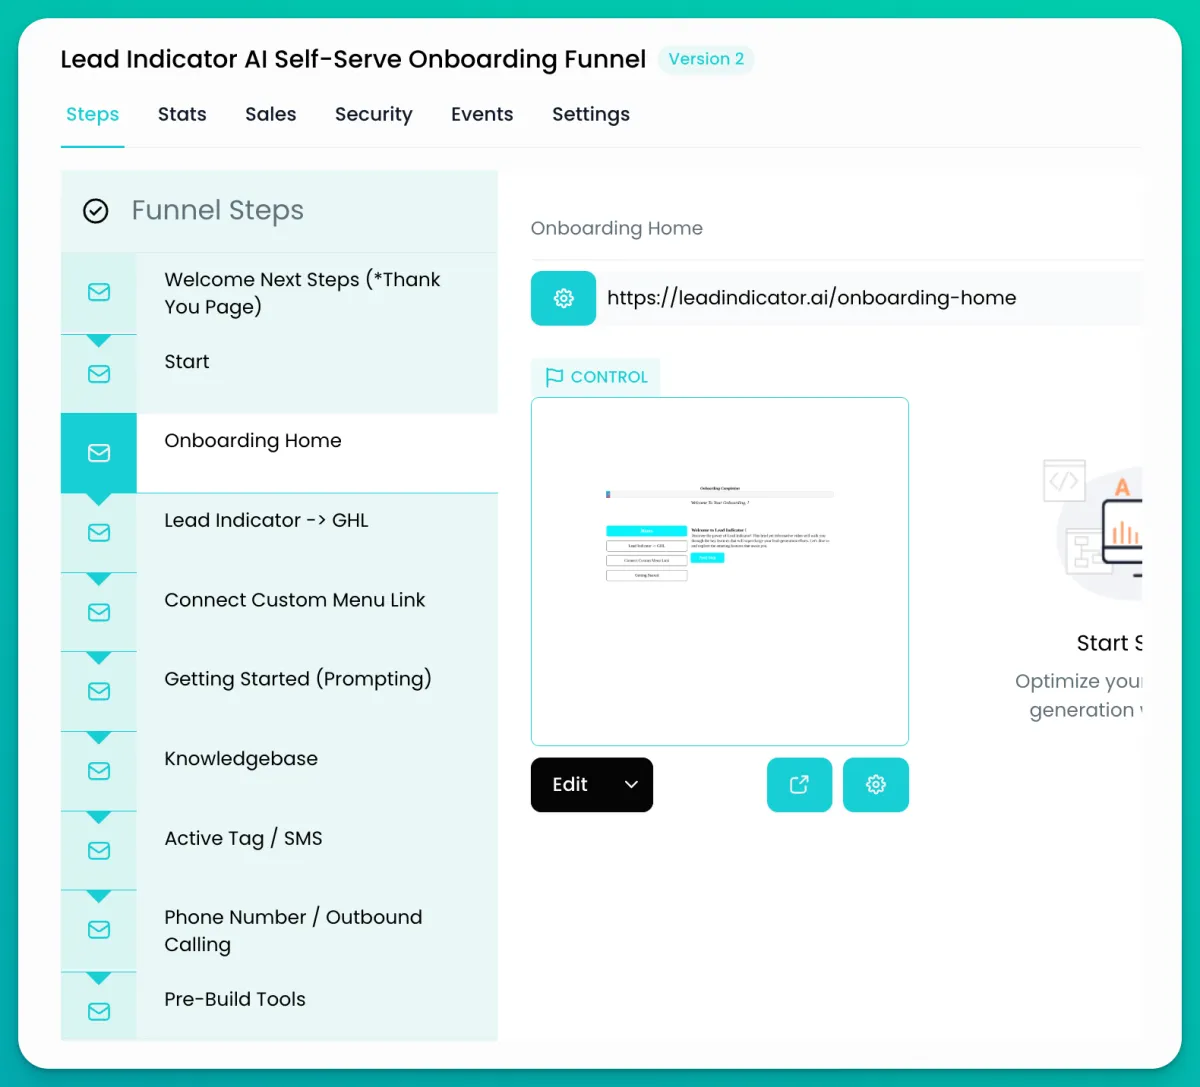Expand the Edit button dropdown arrow
This screenshot has width=1200, height=1087.
pyautogui.click(x=631, y=785)
